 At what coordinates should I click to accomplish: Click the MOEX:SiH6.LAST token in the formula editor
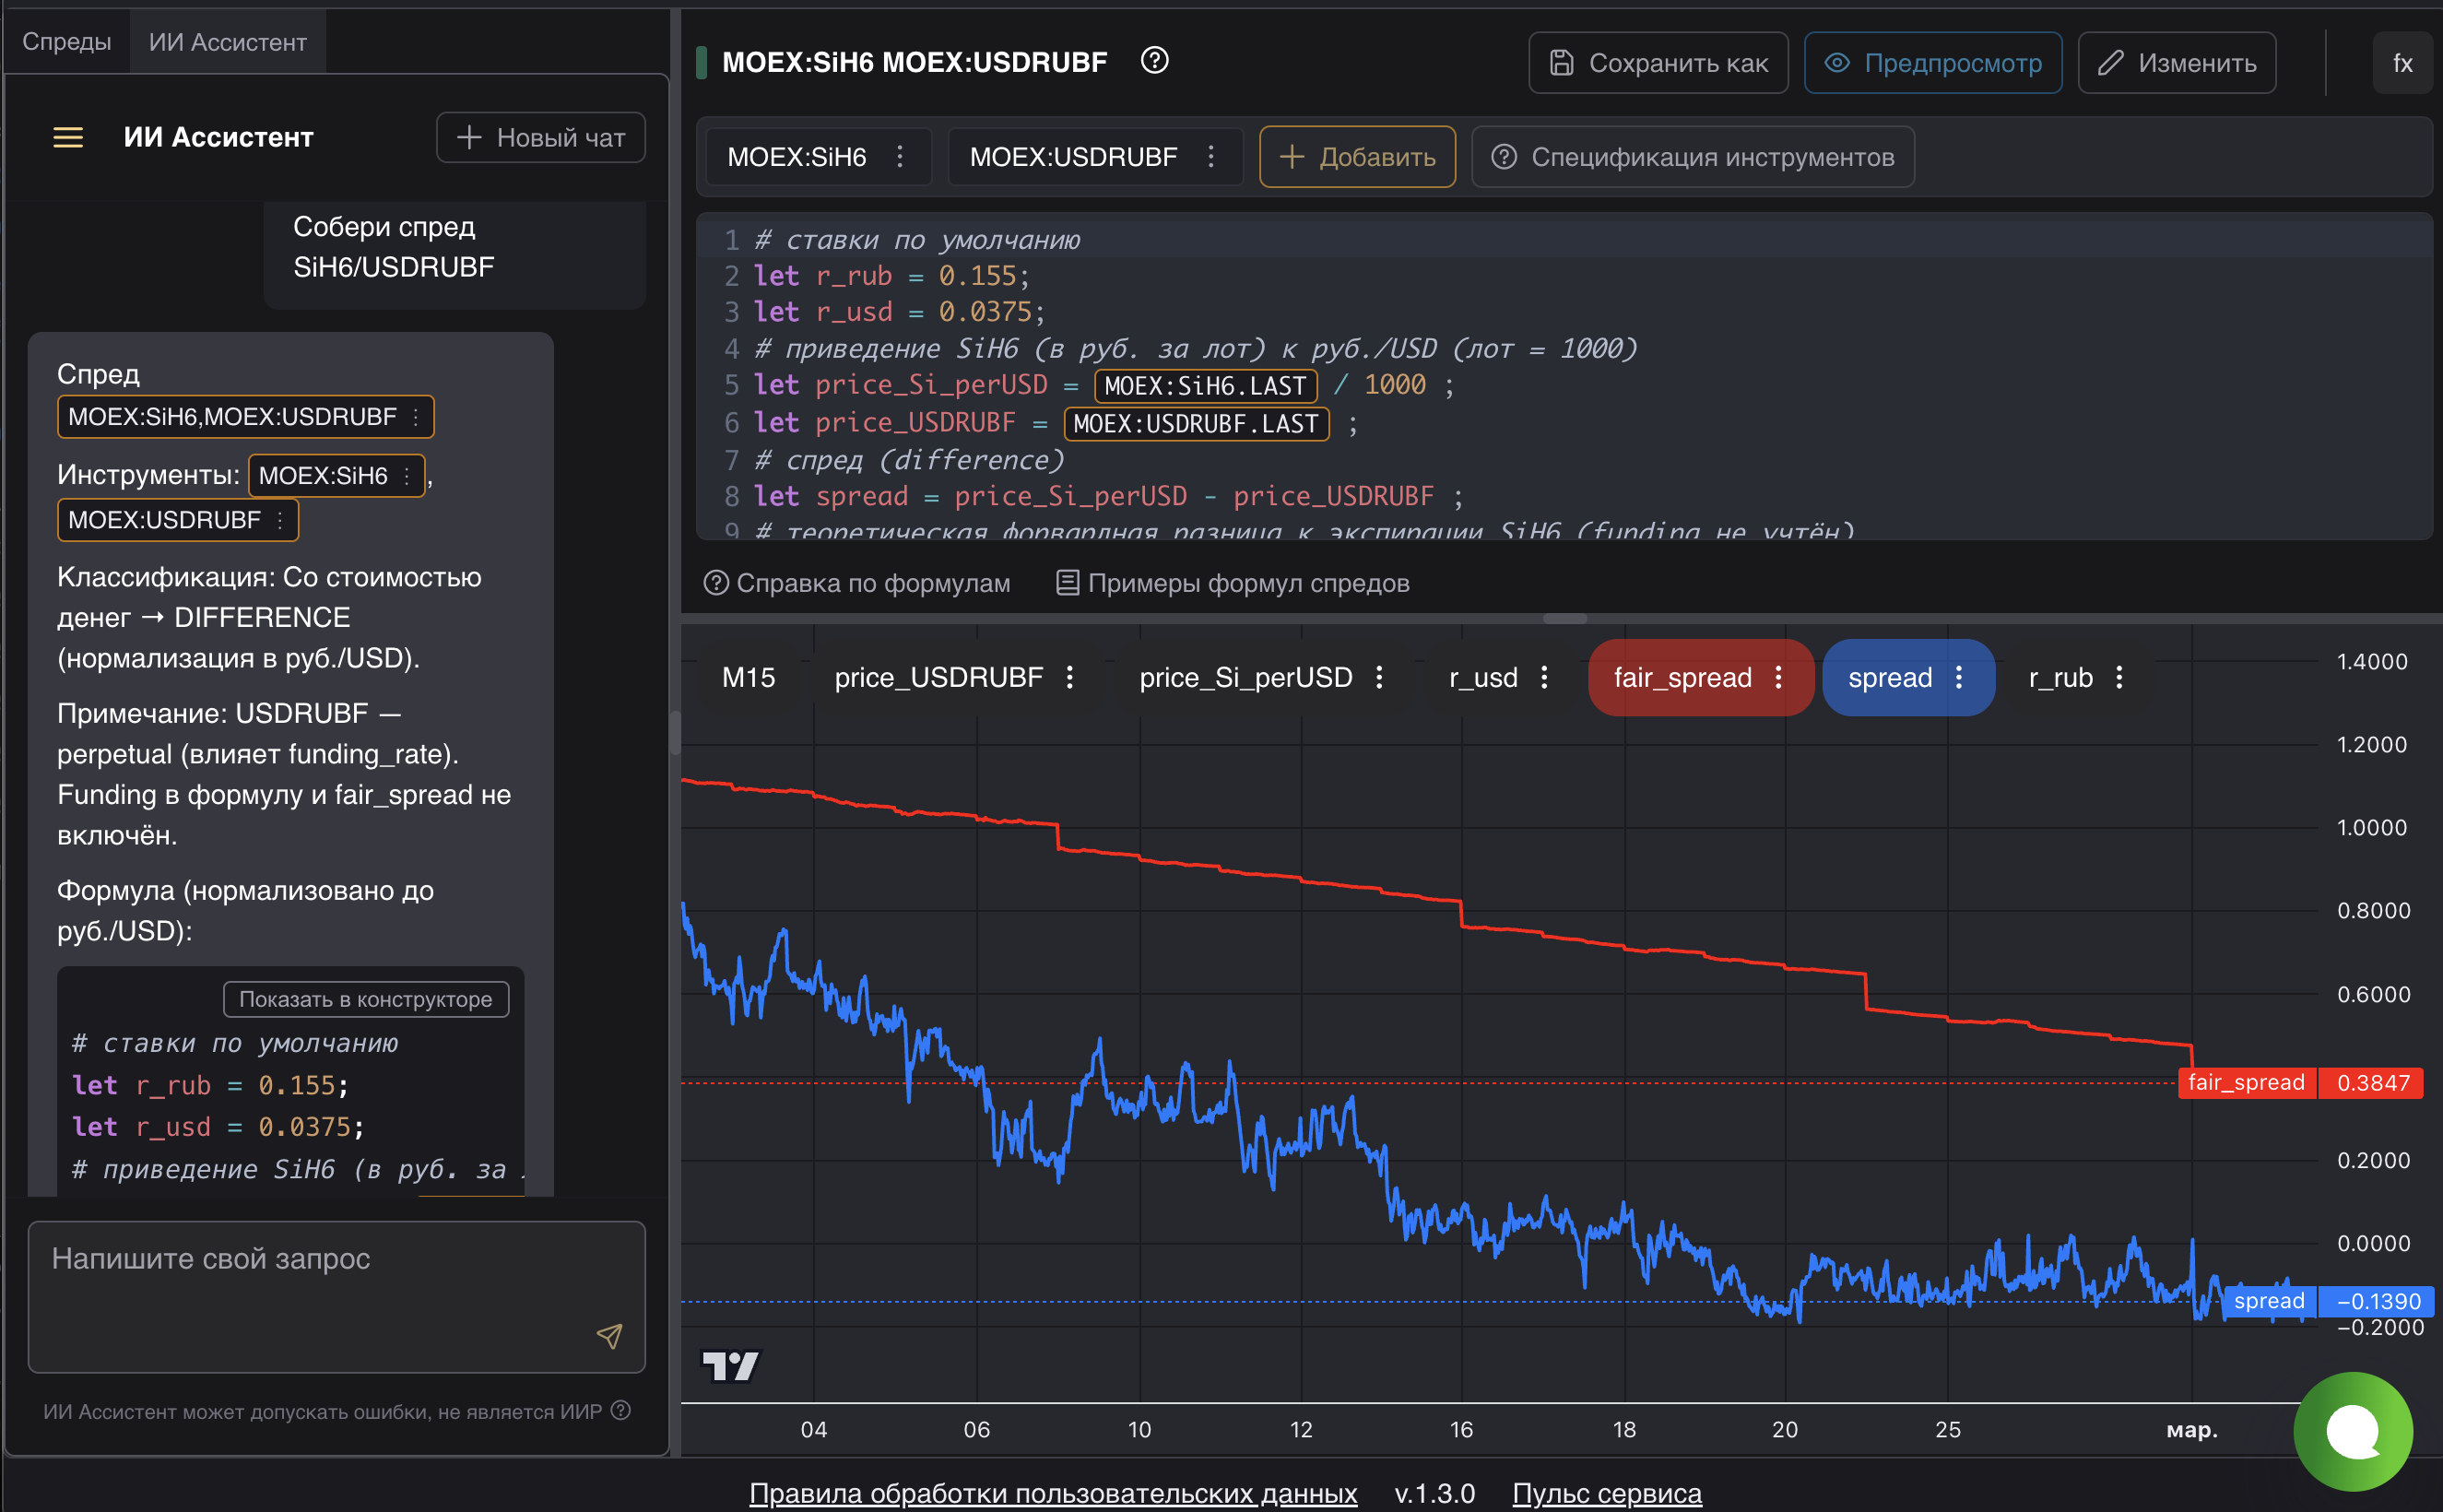(x=1206, y=386)
